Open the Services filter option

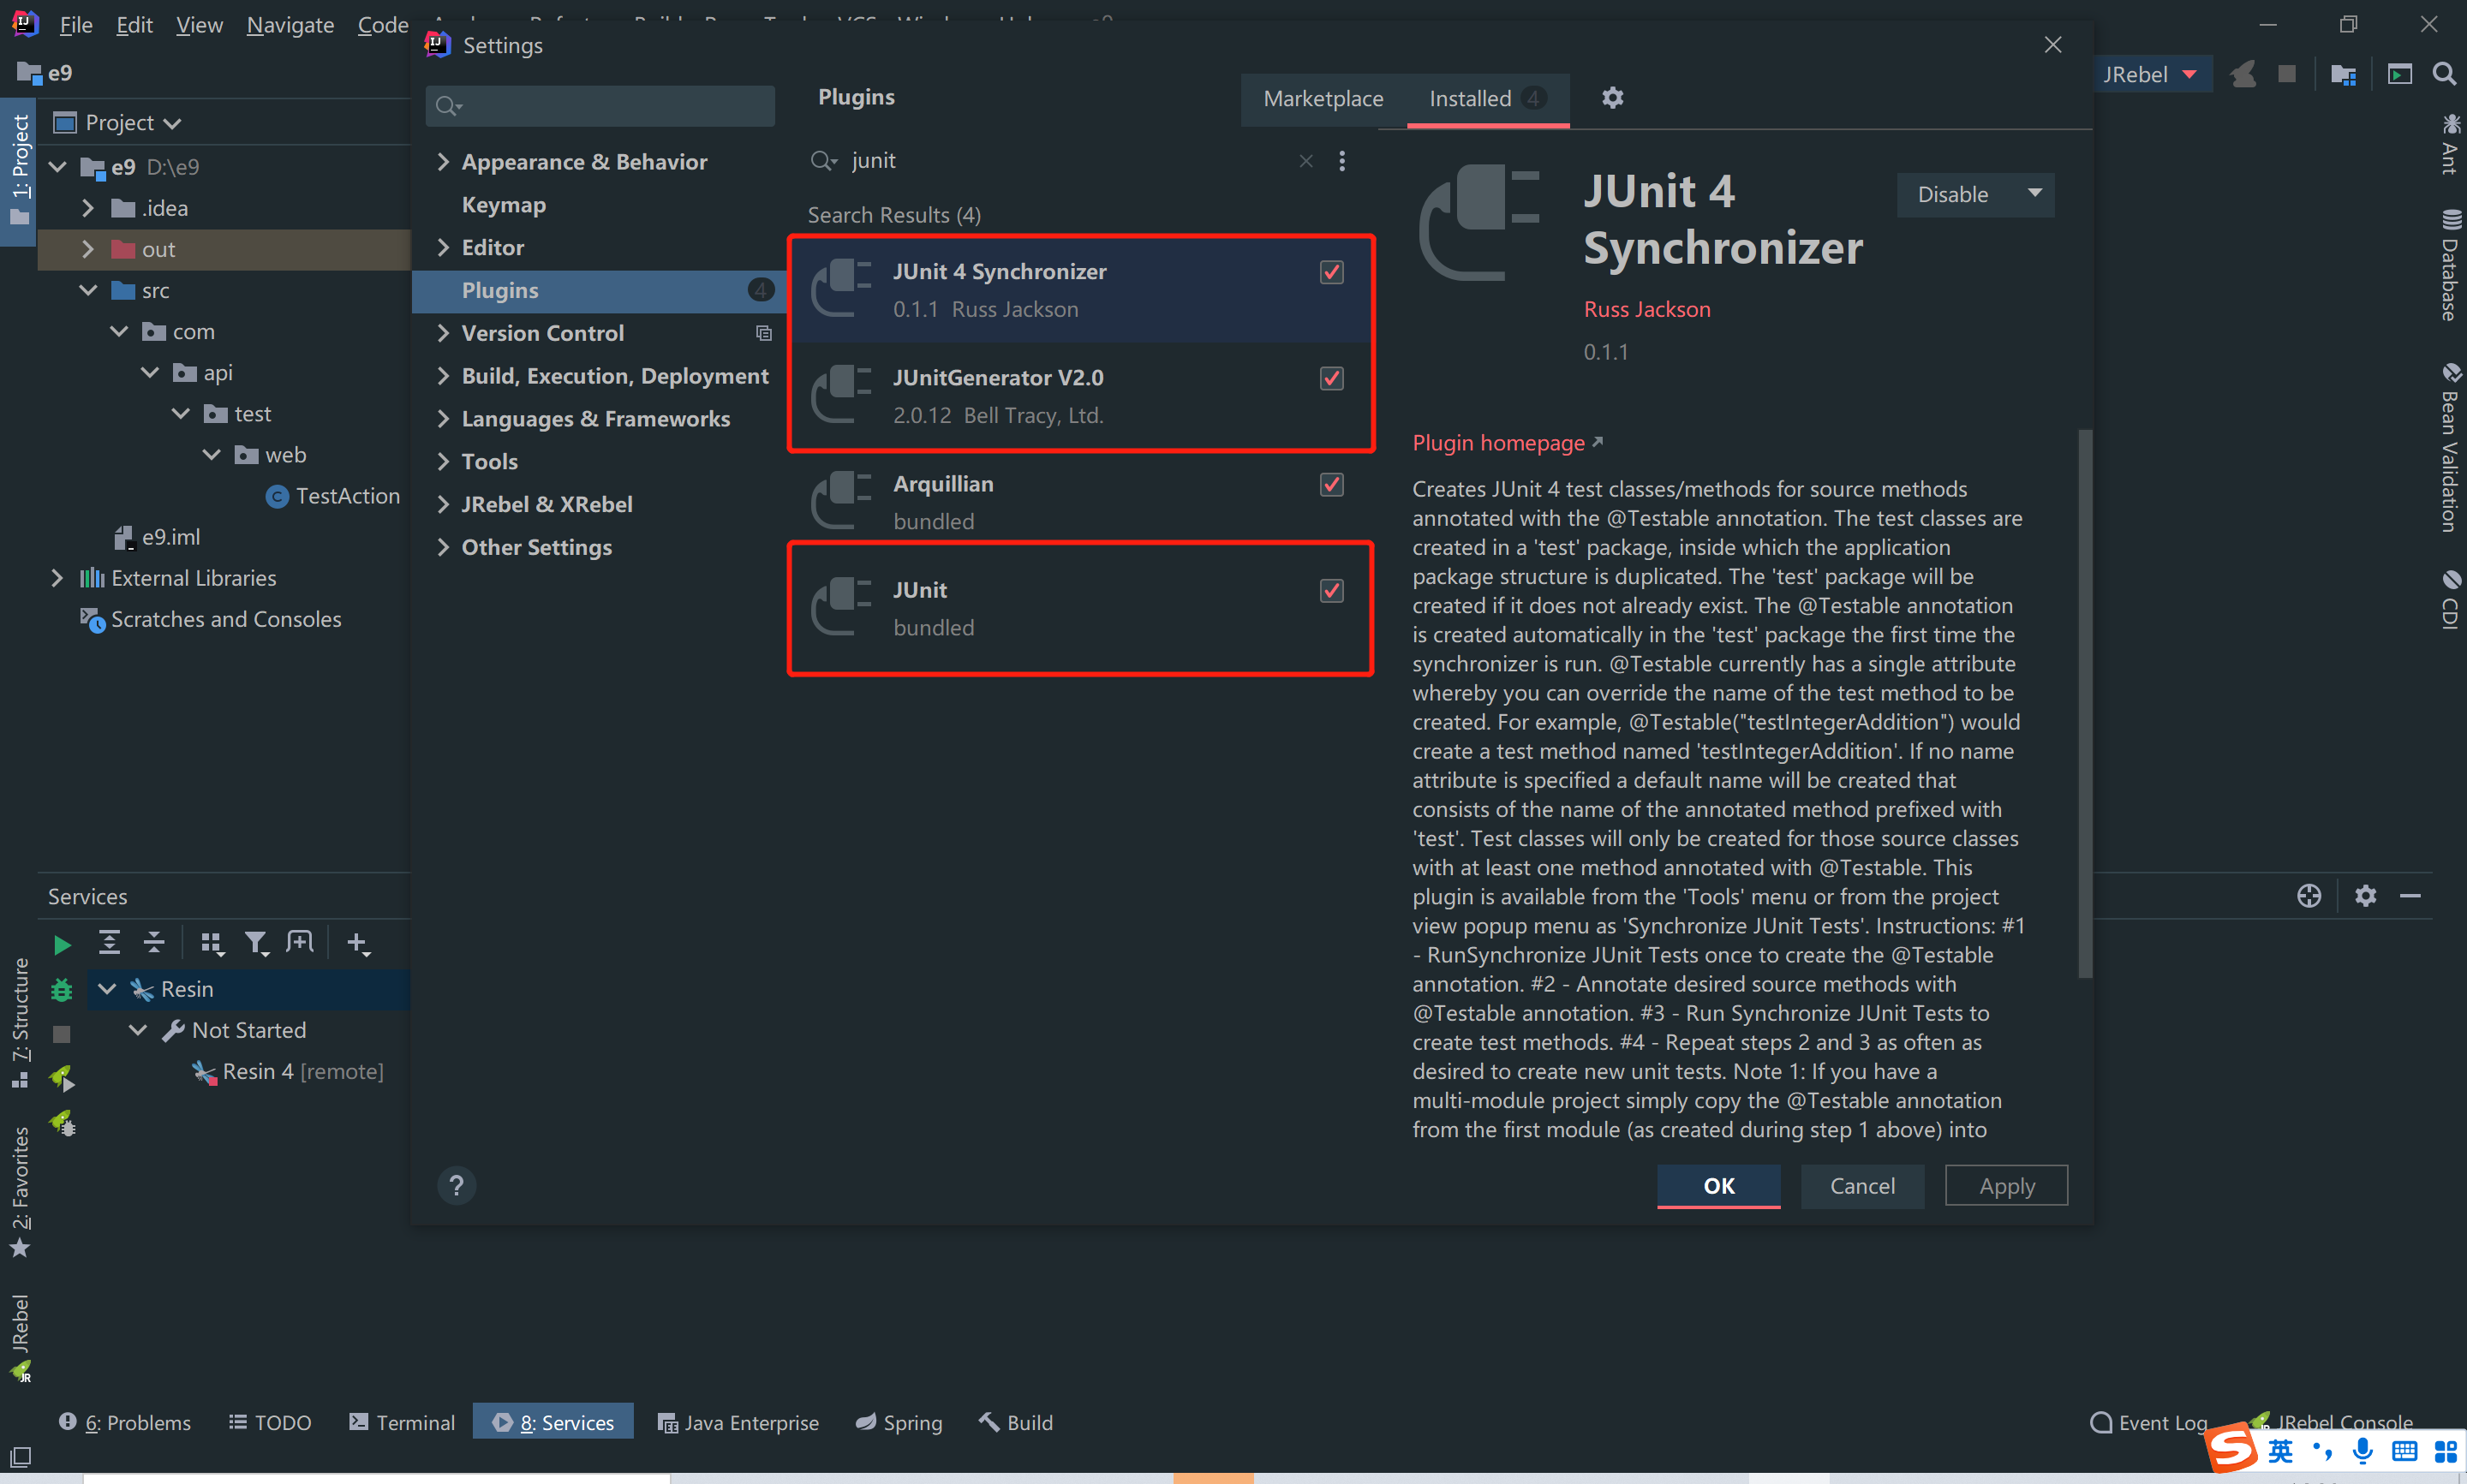(257, 944)
